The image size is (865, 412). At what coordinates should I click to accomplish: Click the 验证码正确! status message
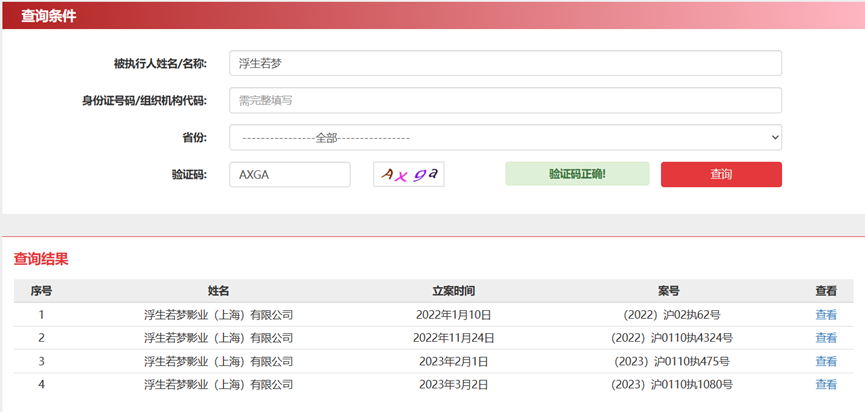click(577, 174)
